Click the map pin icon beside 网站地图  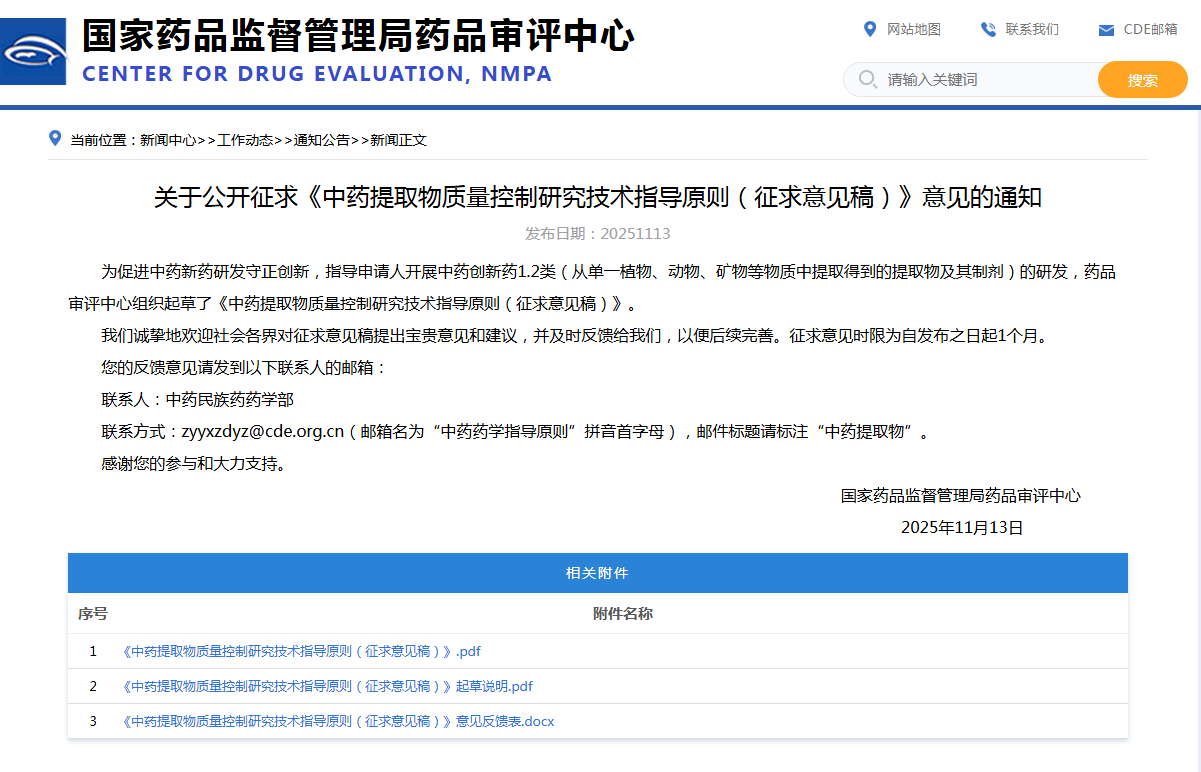point(870,29)
